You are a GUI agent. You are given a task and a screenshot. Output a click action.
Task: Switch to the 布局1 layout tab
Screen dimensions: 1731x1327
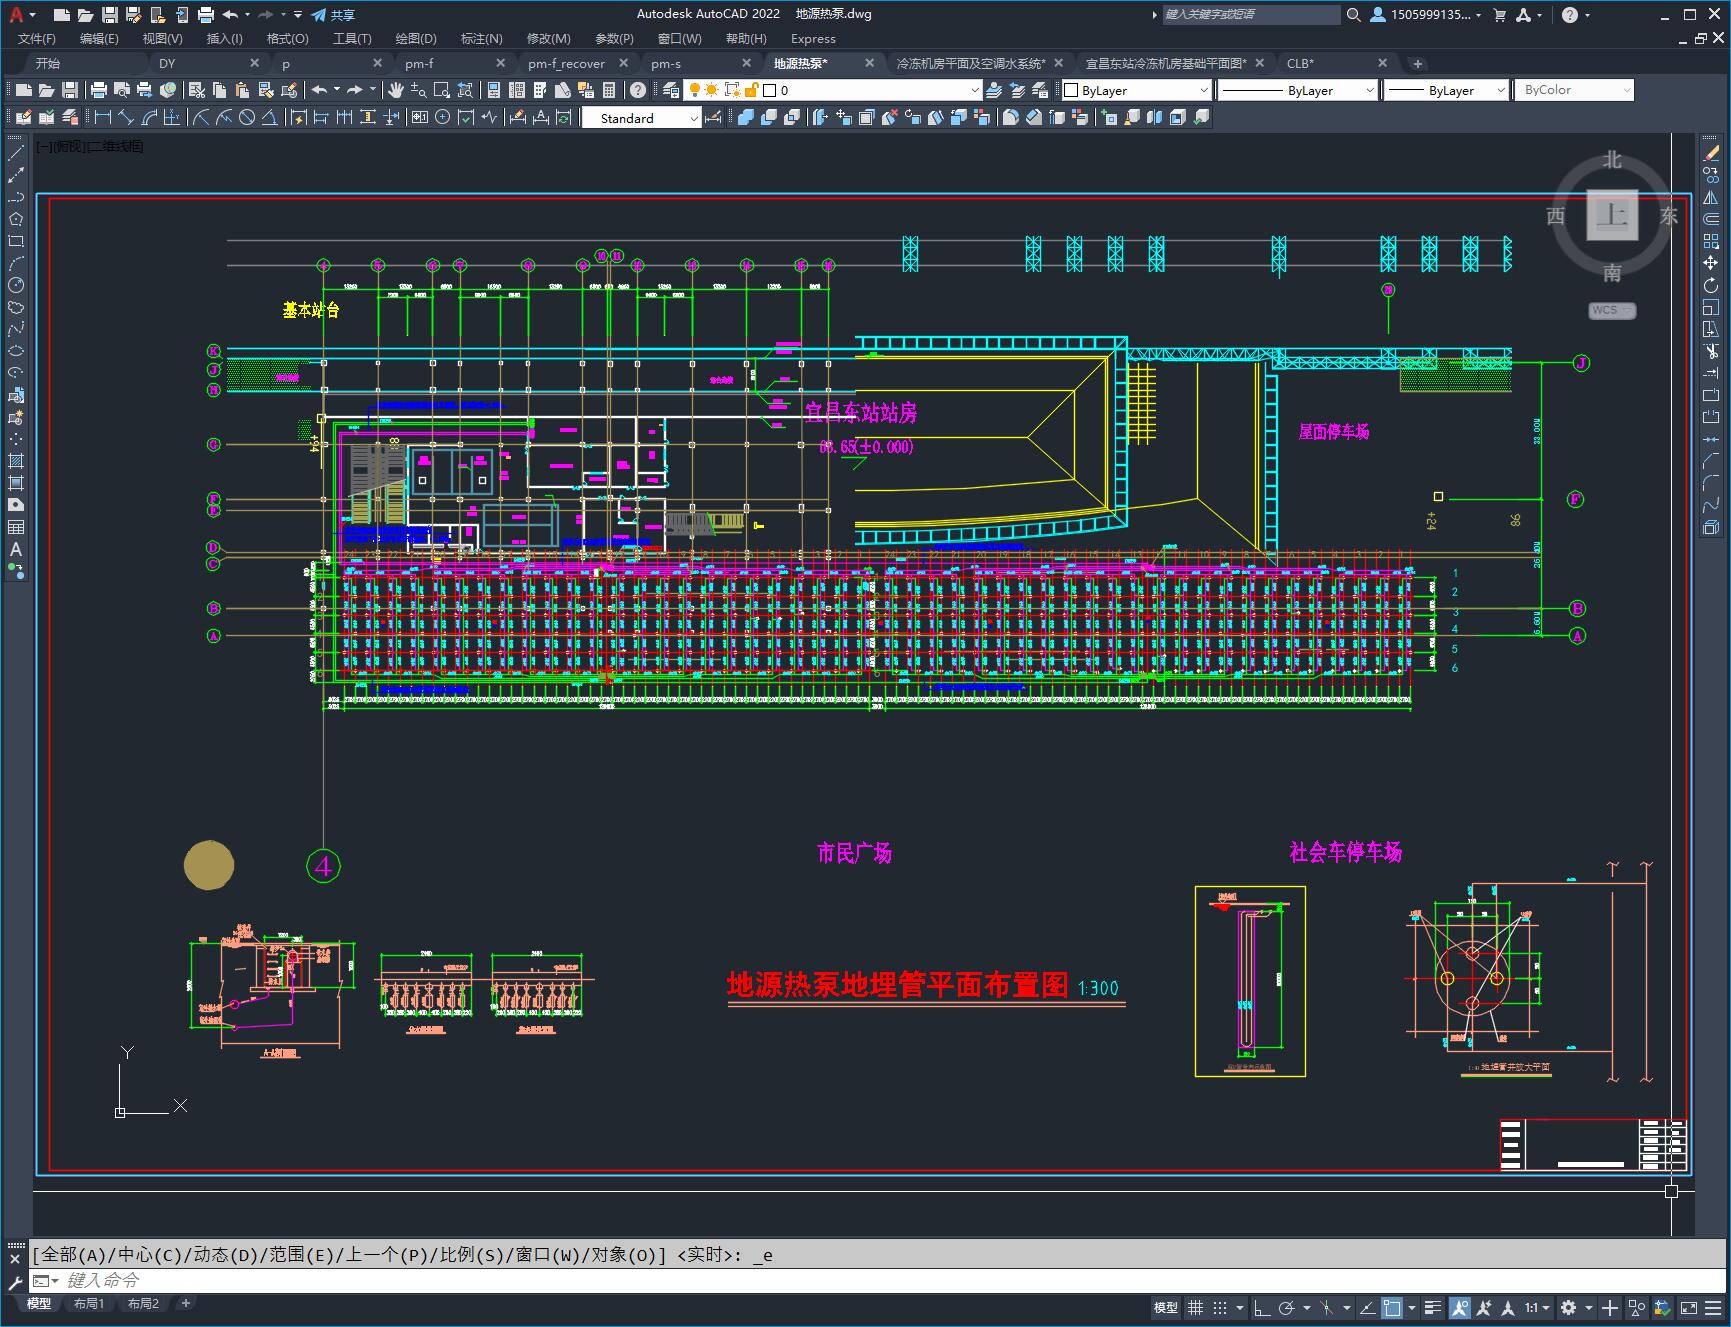[89, 1303]
